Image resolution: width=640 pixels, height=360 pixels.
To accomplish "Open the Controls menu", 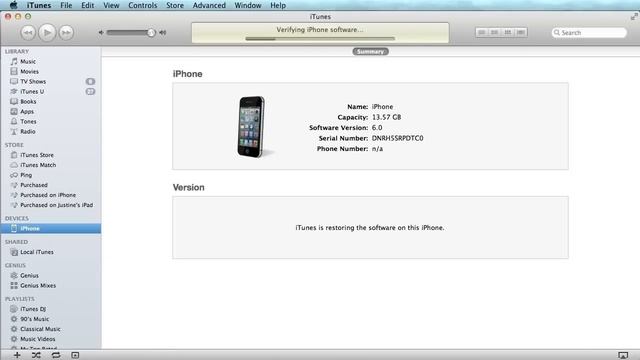I will pos(142,5).
